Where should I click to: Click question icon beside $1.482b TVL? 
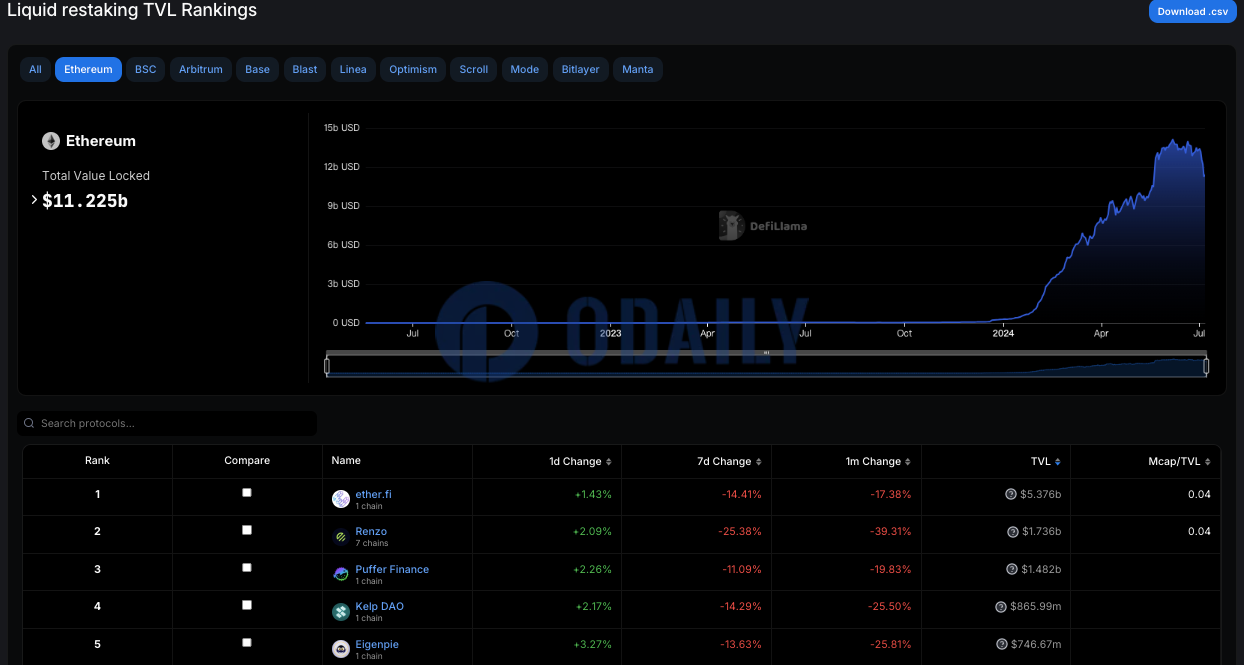[x=1012, y=569]
